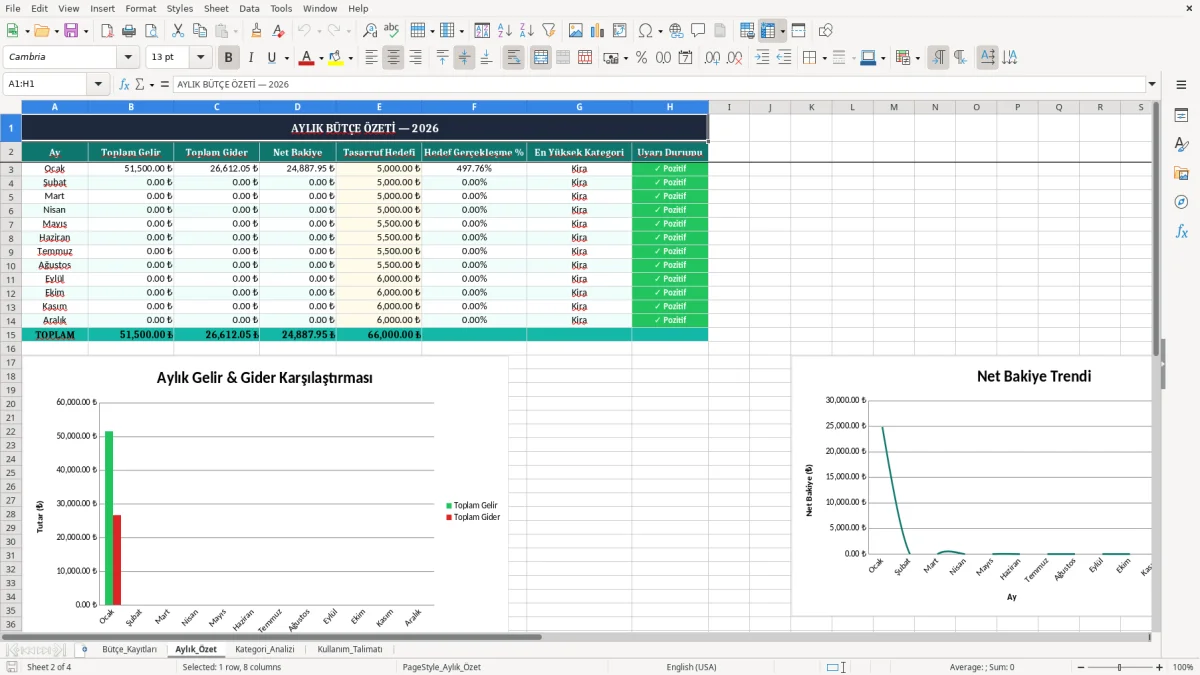Click the Copy icon
1200x675 pixels.
[200, 31]
